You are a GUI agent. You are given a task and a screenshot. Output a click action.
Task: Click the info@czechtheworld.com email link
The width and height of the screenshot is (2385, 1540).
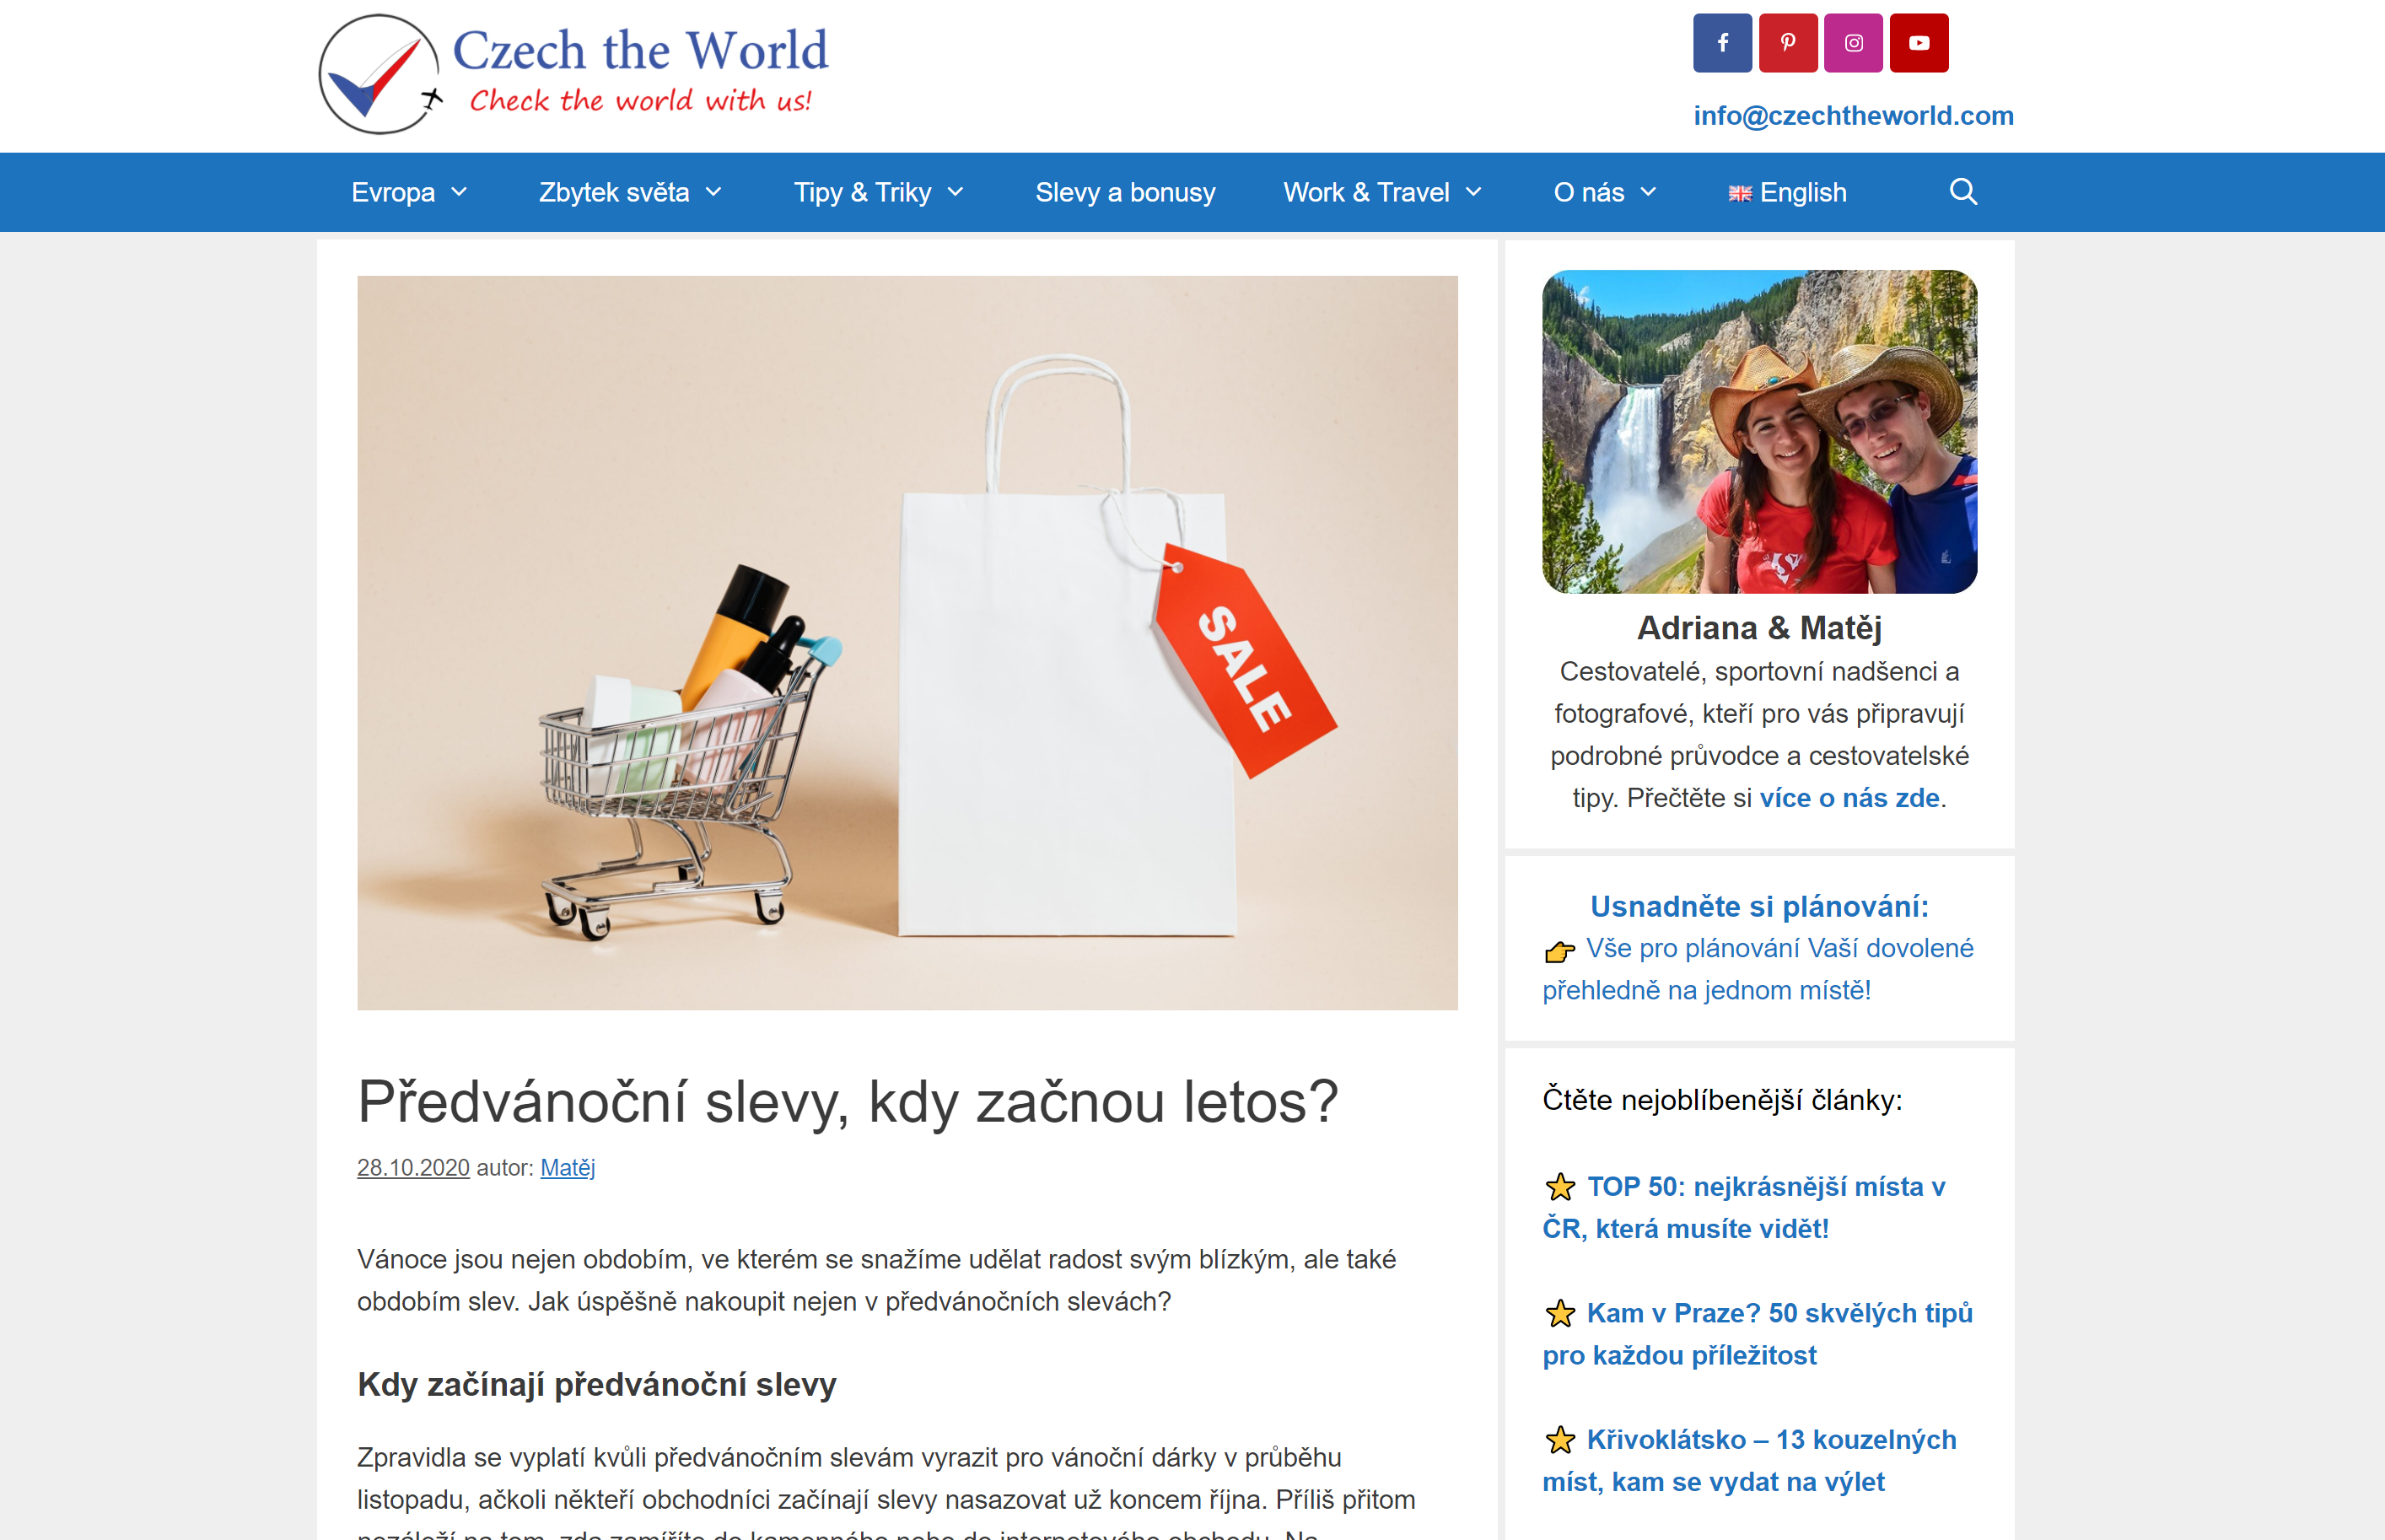1853,116
